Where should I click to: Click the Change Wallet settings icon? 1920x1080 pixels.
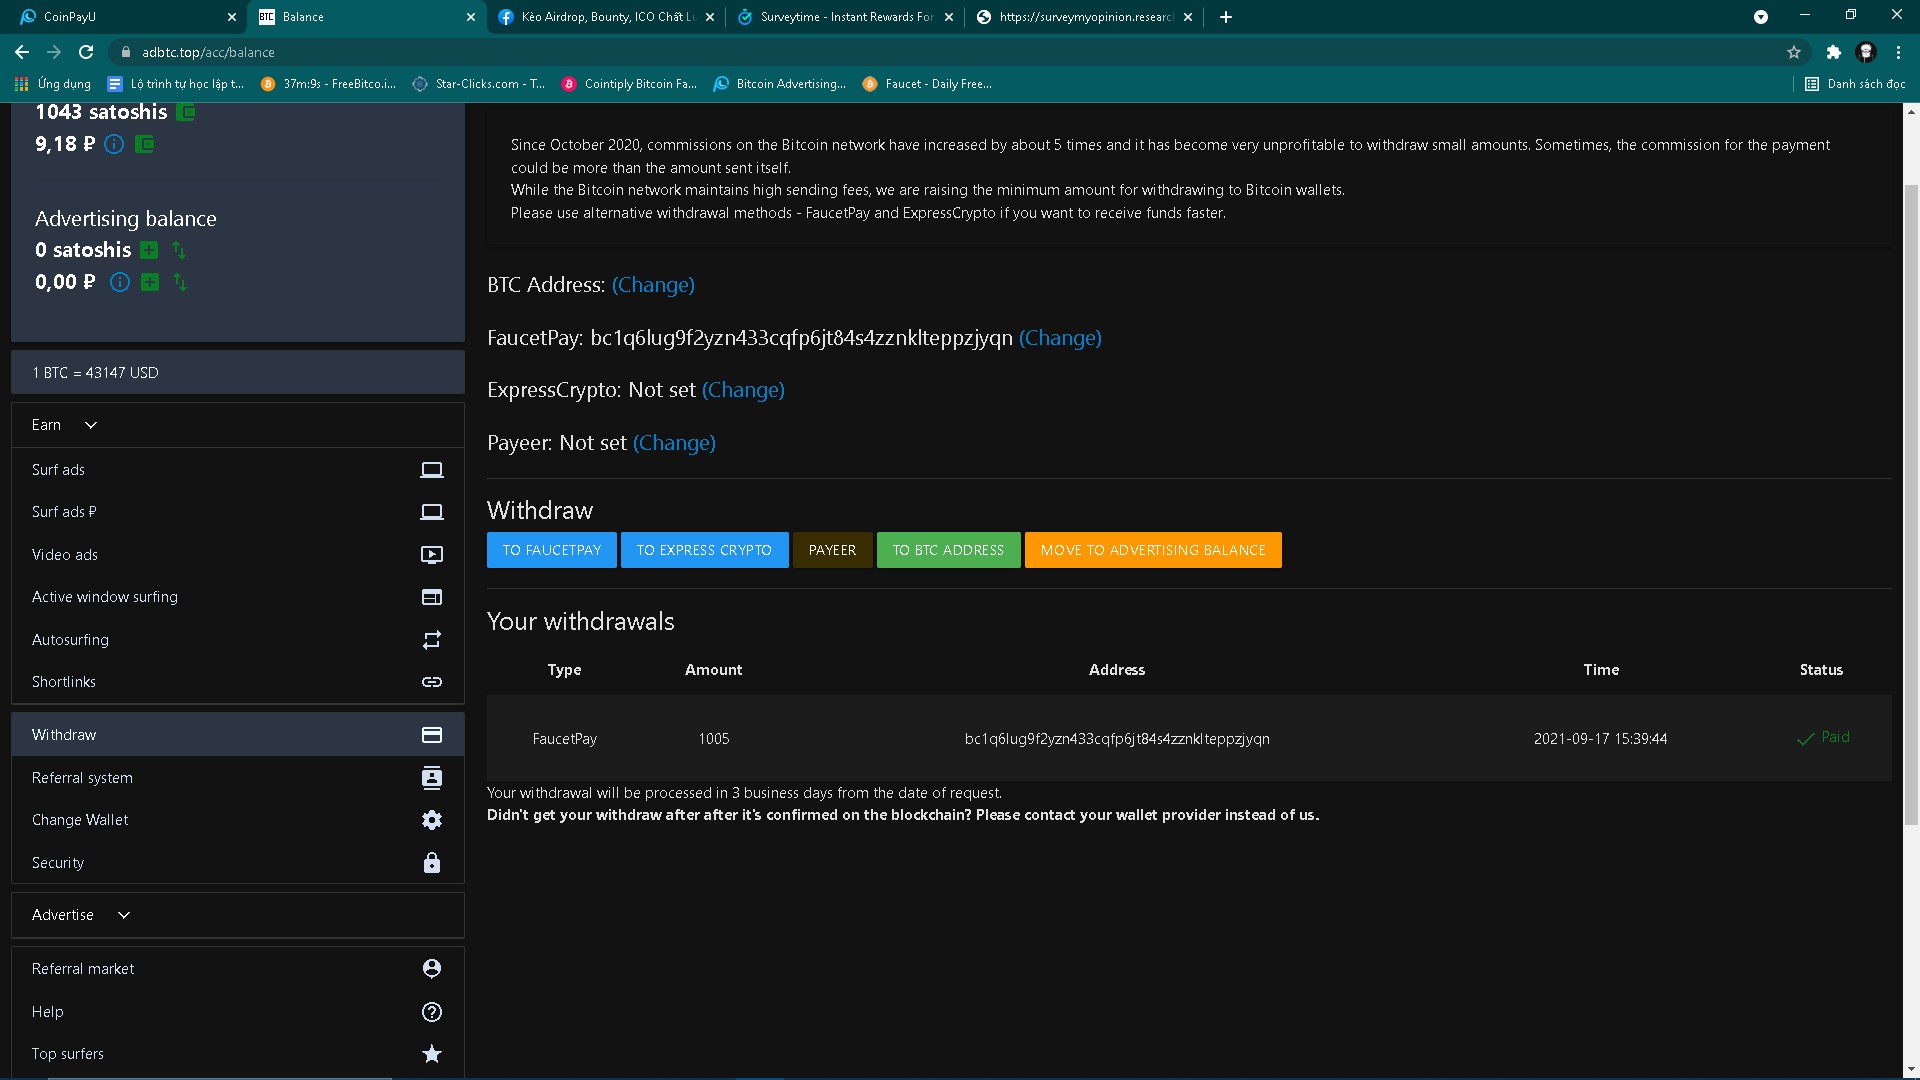click(x=431, y=819)
